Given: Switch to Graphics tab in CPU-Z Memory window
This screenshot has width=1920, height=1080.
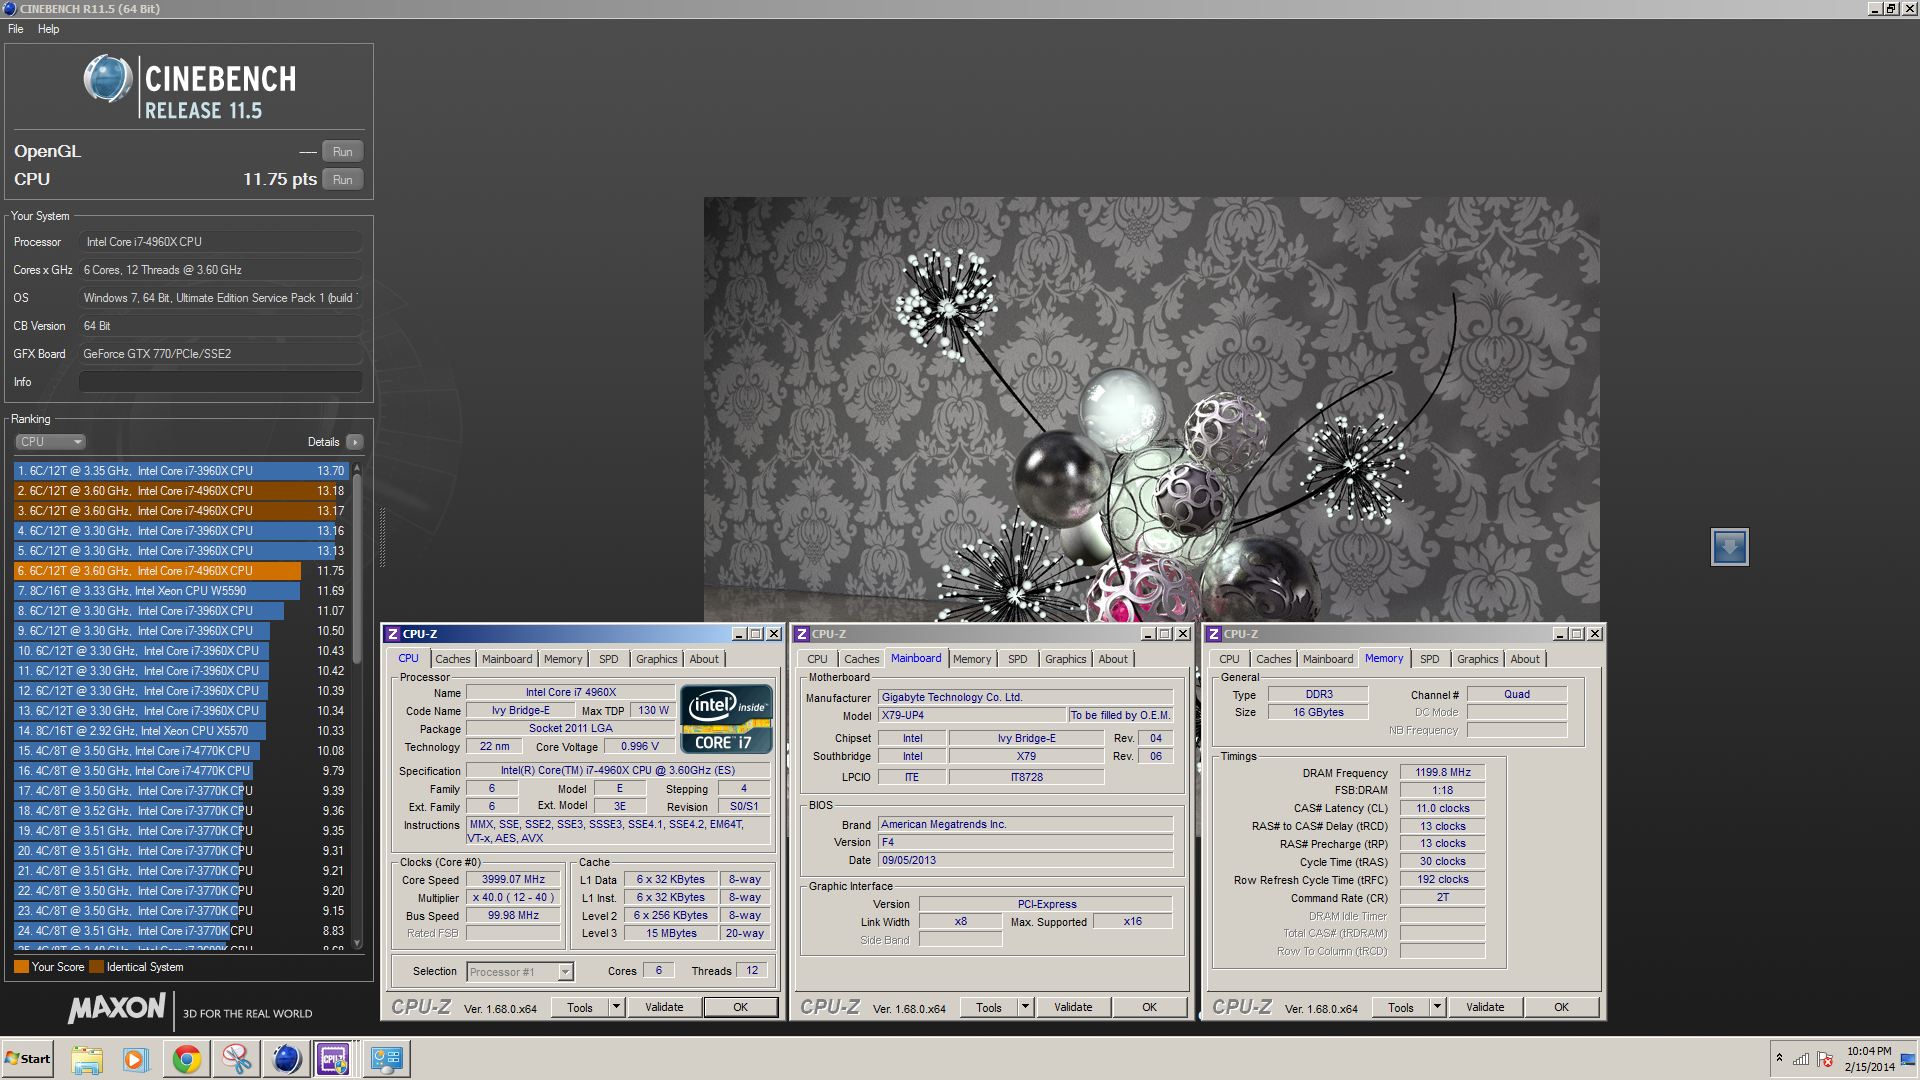Looking at the screenshot, I should (1477, 659).
